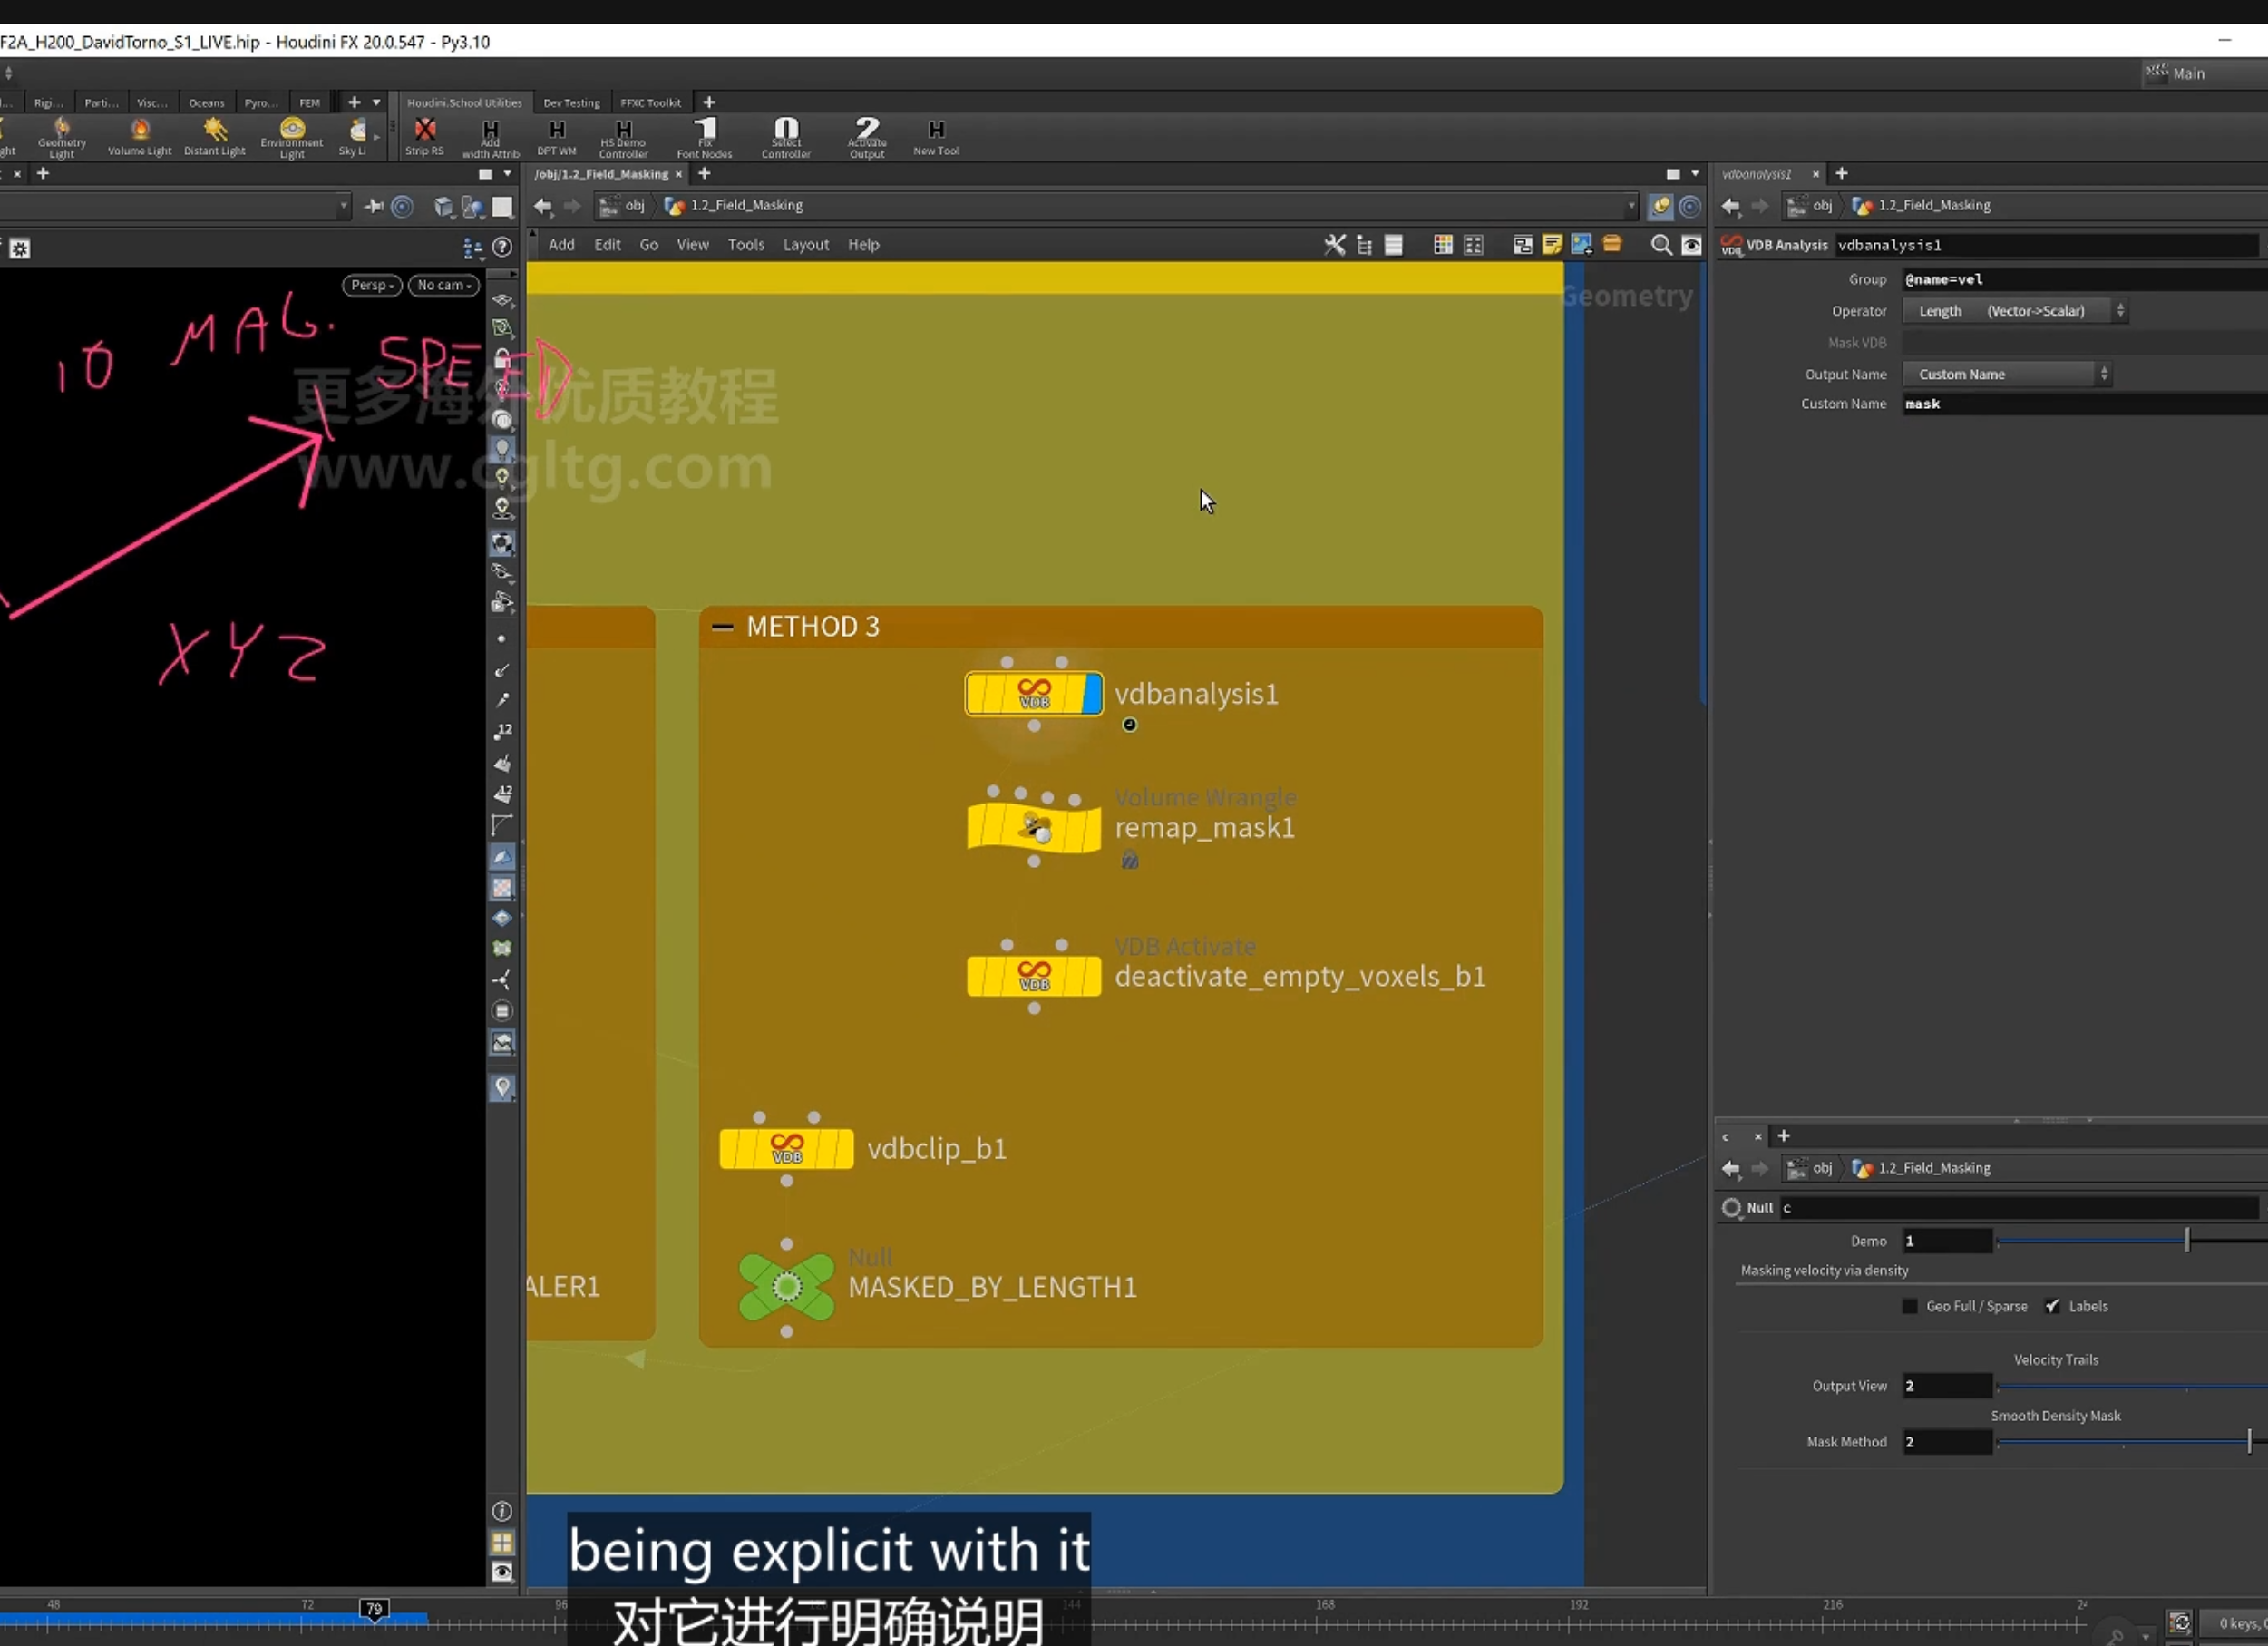Click the vdbclip_b1 VDB node icon

787,1148
